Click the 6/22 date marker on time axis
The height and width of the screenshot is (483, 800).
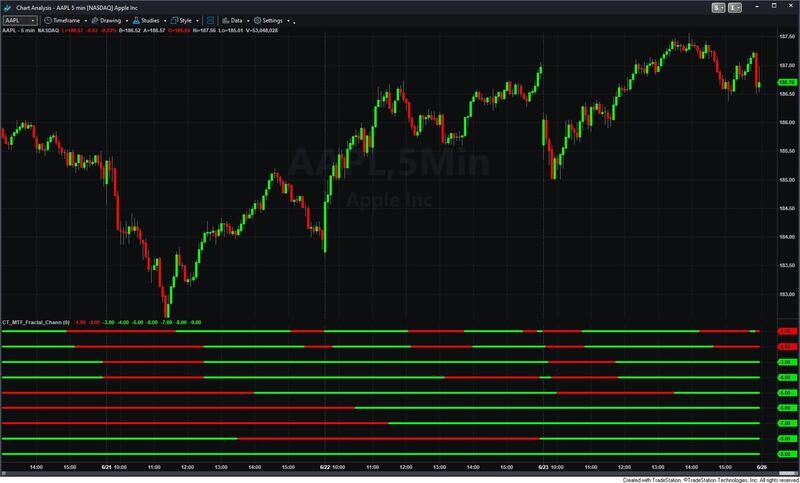[x=325, y=467]
